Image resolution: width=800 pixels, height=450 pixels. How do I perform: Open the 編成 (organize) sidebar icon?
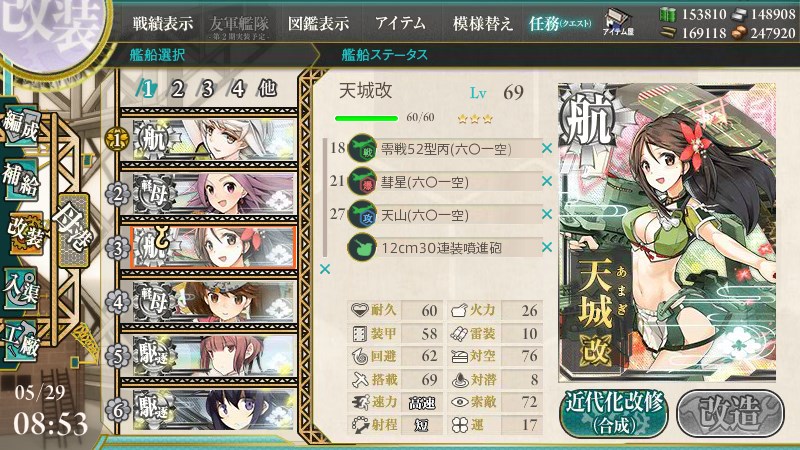tap(20, 125)
